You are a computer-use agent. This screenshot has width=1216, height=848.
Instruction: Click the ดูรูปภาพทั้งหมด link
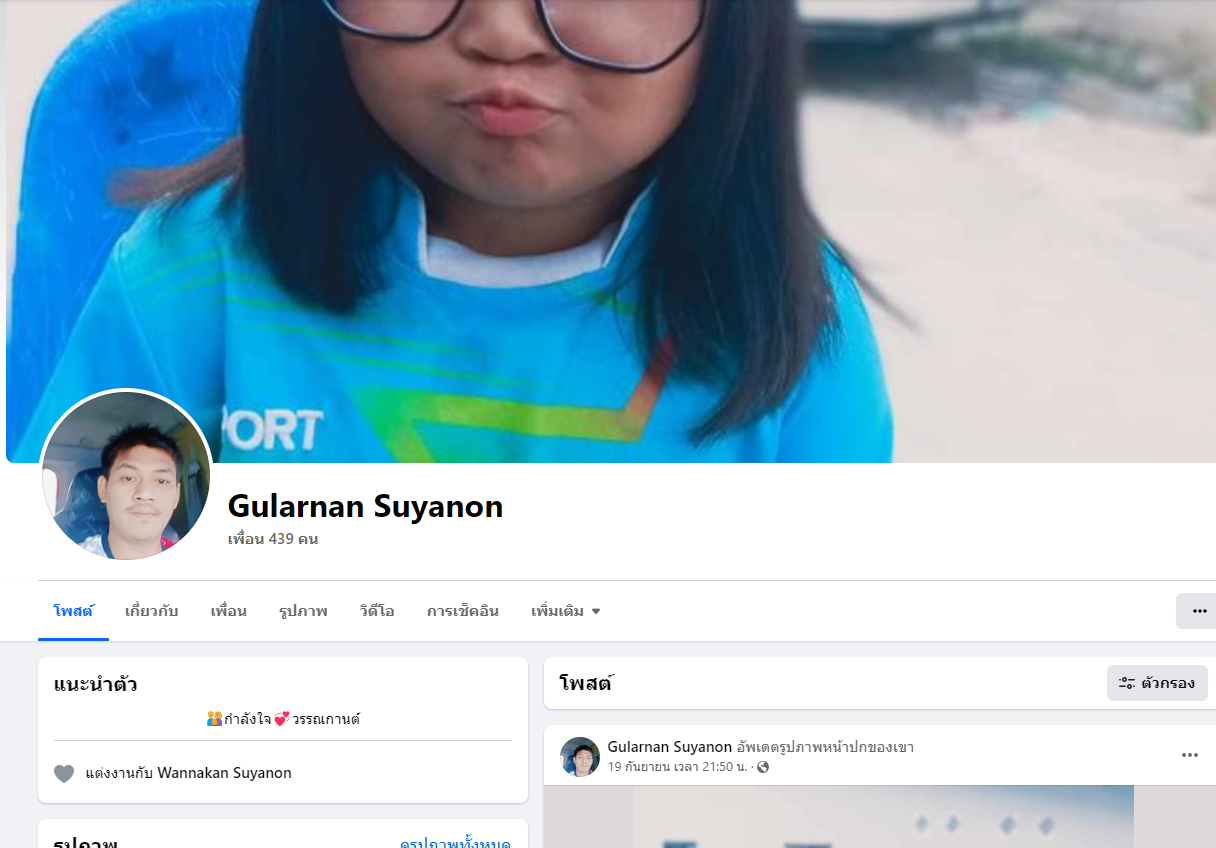click(455, 842)
